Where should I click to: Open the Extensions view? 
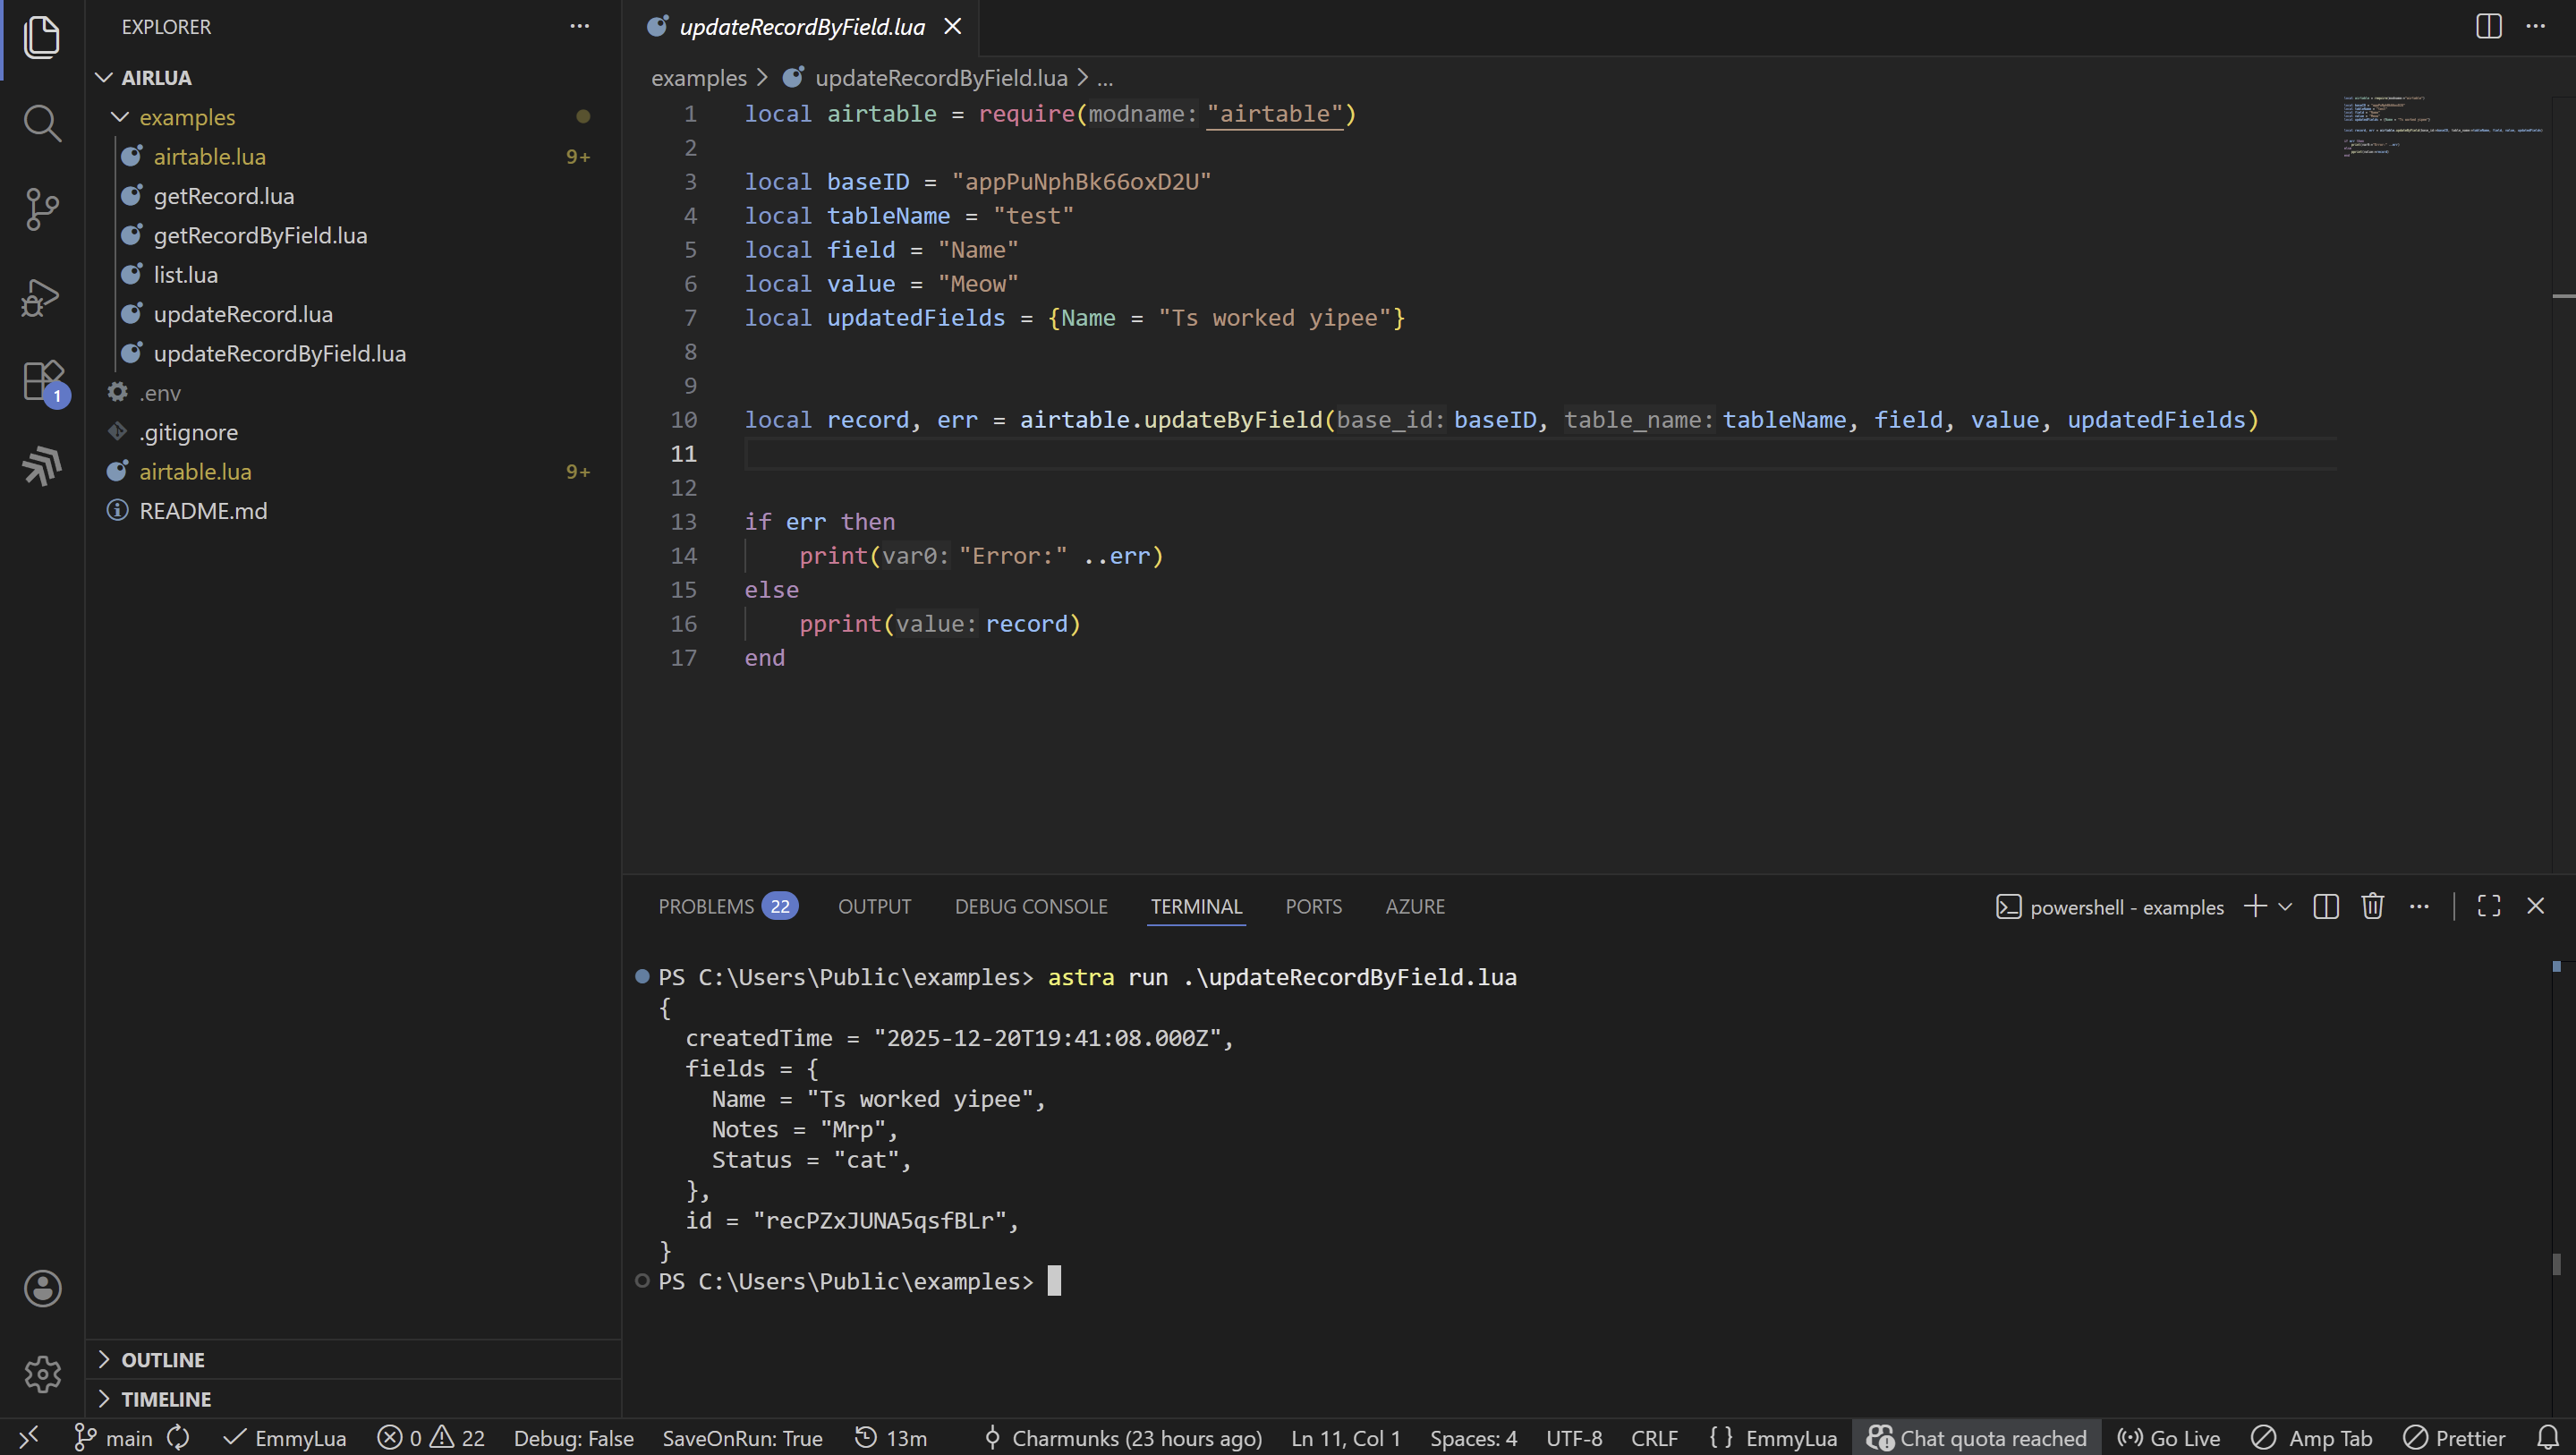42,381
